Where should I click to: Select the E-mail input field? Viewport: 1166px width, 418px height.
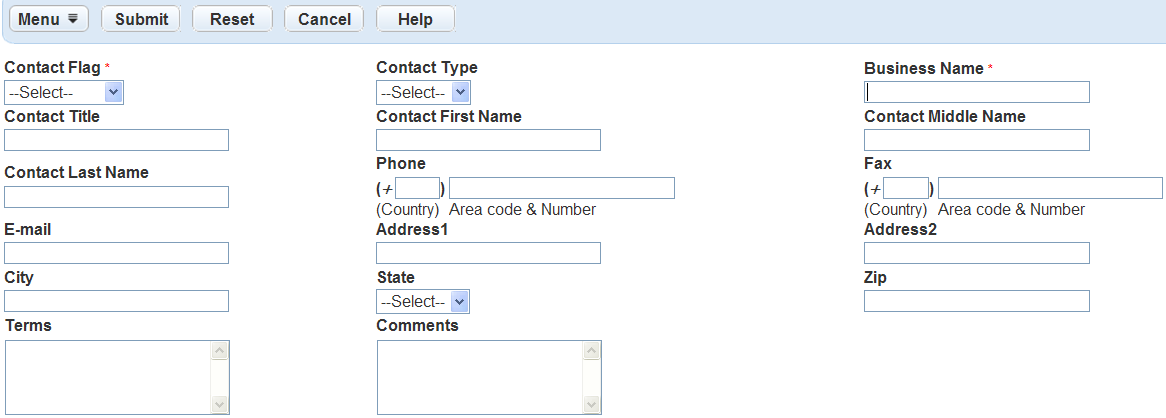(117, 253)
